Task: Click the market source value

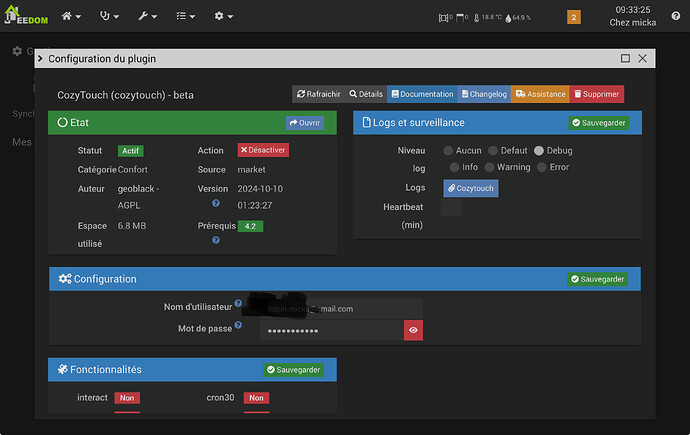Action: [251, 170]
